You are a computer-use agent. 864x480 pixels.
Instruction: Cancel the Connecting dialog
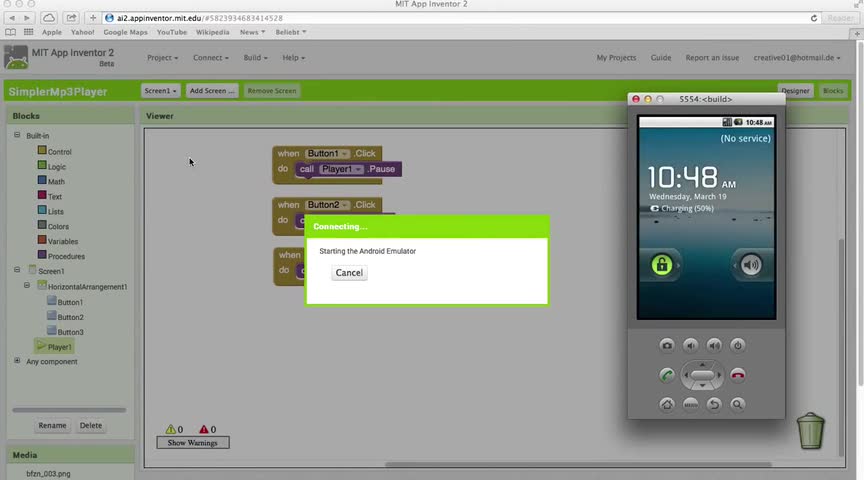tap(349, 273)
